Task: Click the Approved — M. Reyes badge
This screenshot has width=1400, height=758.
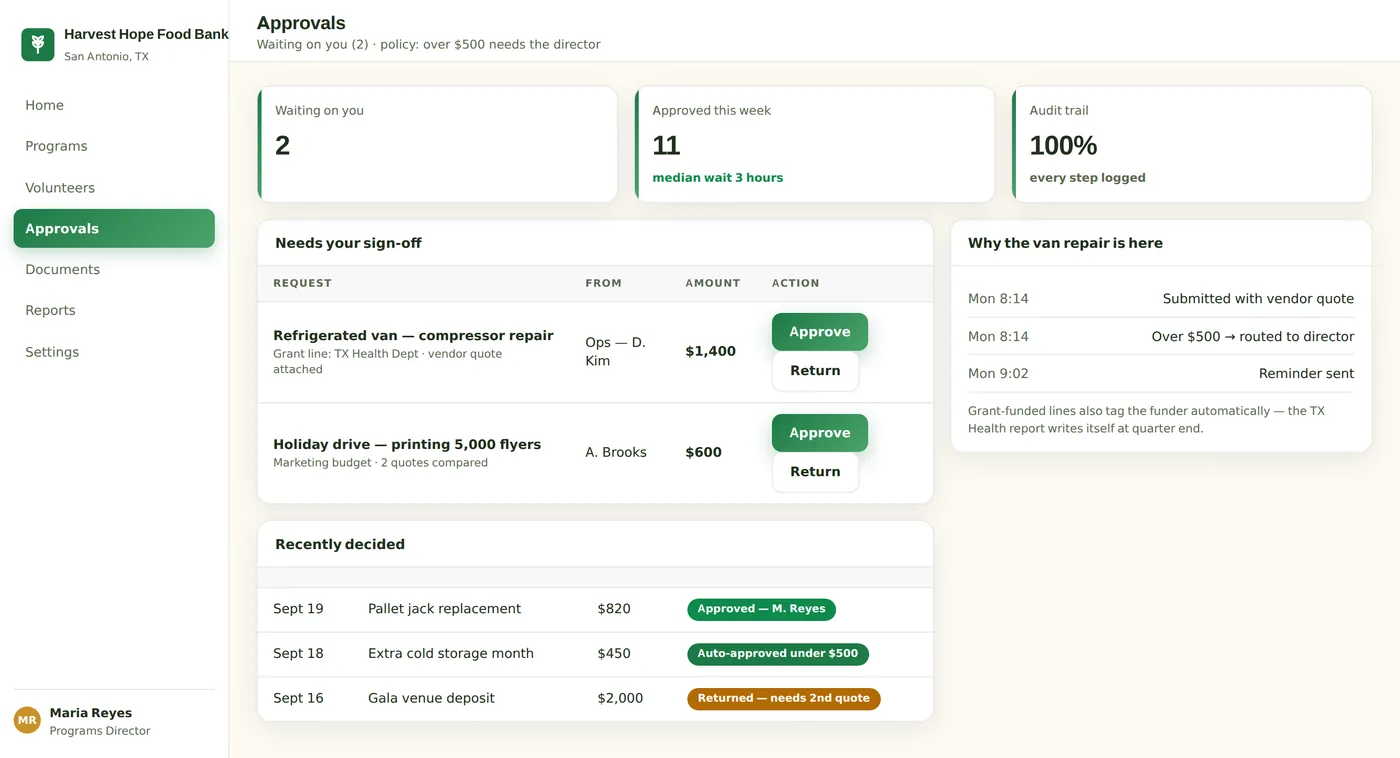Action: click(761, 609)
